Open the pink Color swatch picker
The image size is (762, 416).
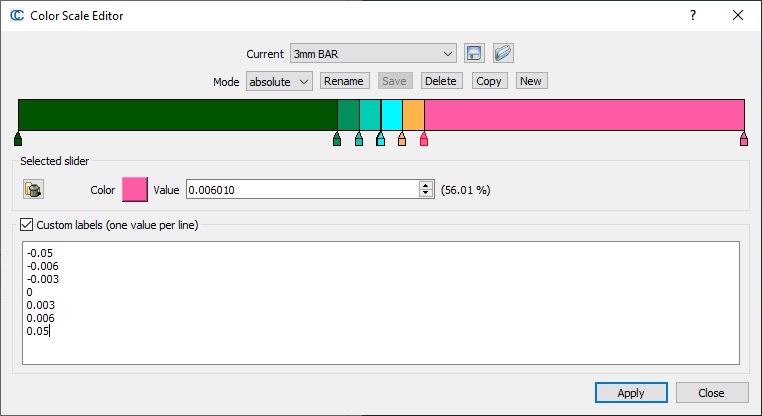pos(134,189)
